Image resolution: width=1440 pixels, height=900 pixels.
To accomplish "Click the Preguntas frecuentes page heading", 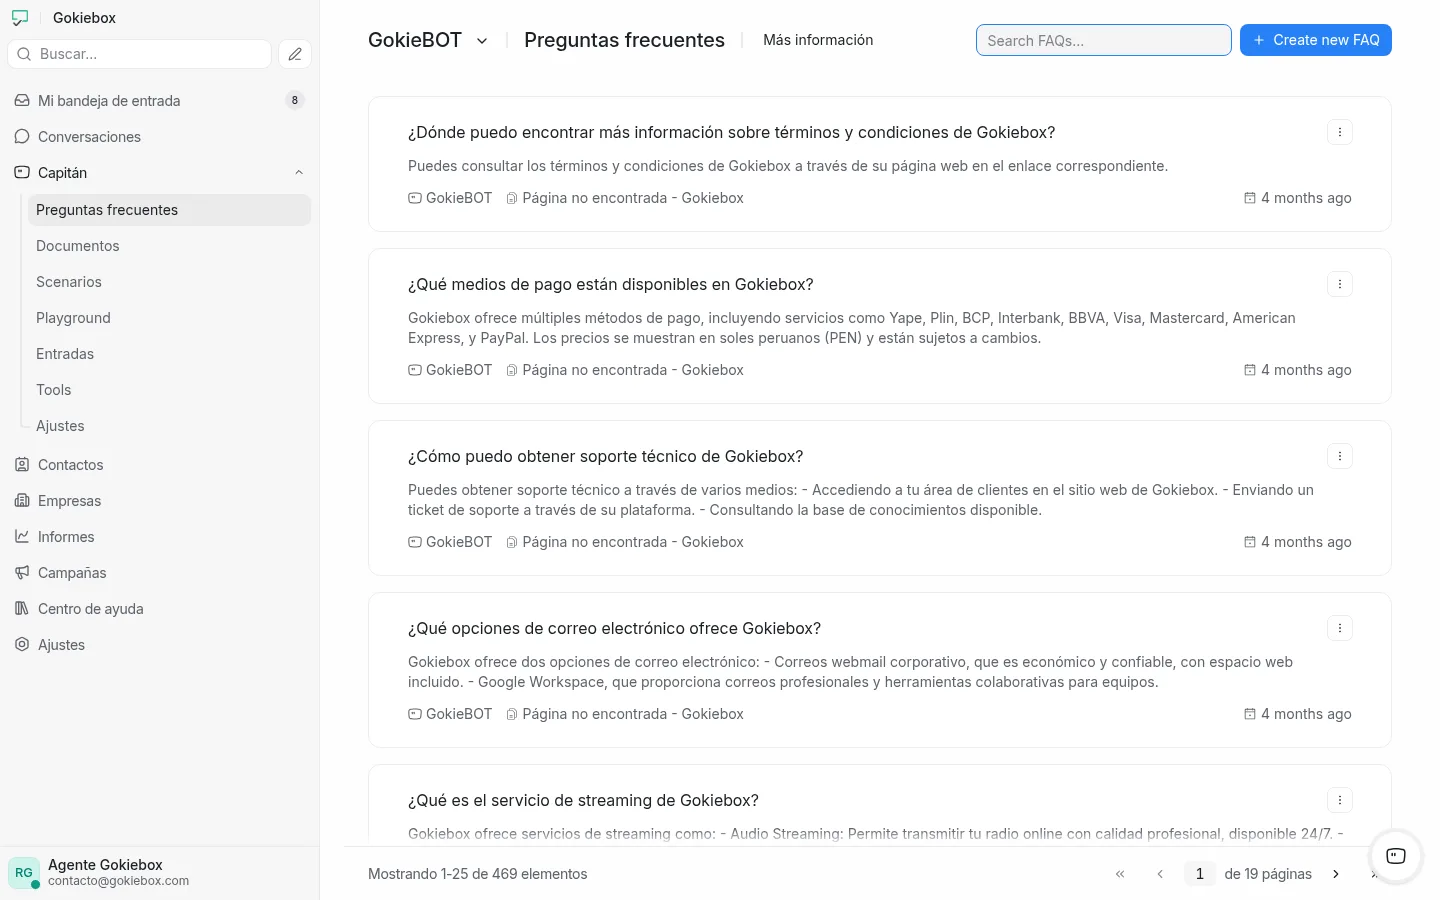I will click(x=624, y=40).
